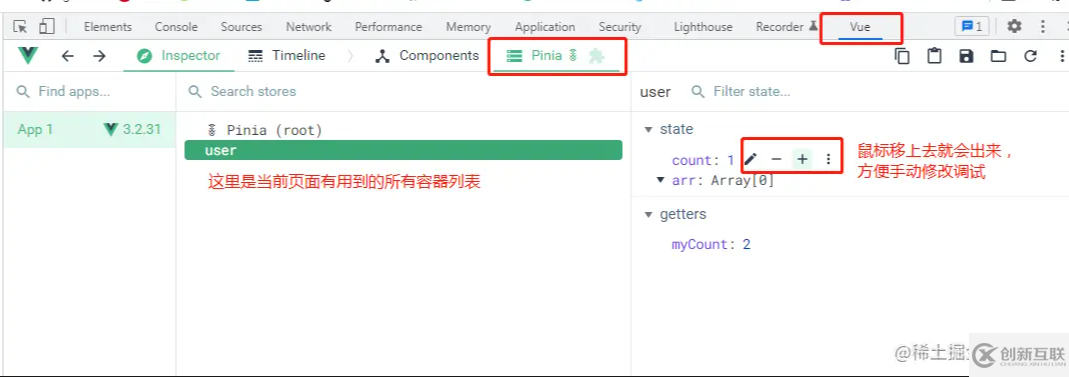The width and height of the screenshot is (1069, 377).
Task: Click the inspect element cursor icon
Action: [x=20, y=27]
